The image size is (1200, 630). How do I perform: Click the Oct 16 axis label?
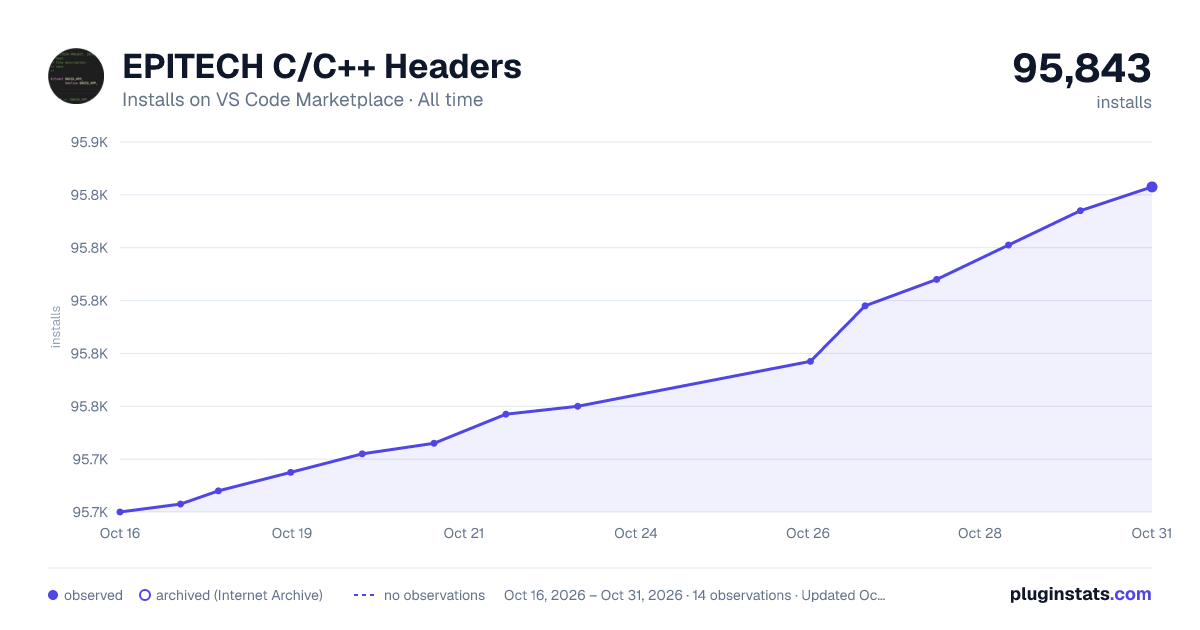click(x=120, y=533)
